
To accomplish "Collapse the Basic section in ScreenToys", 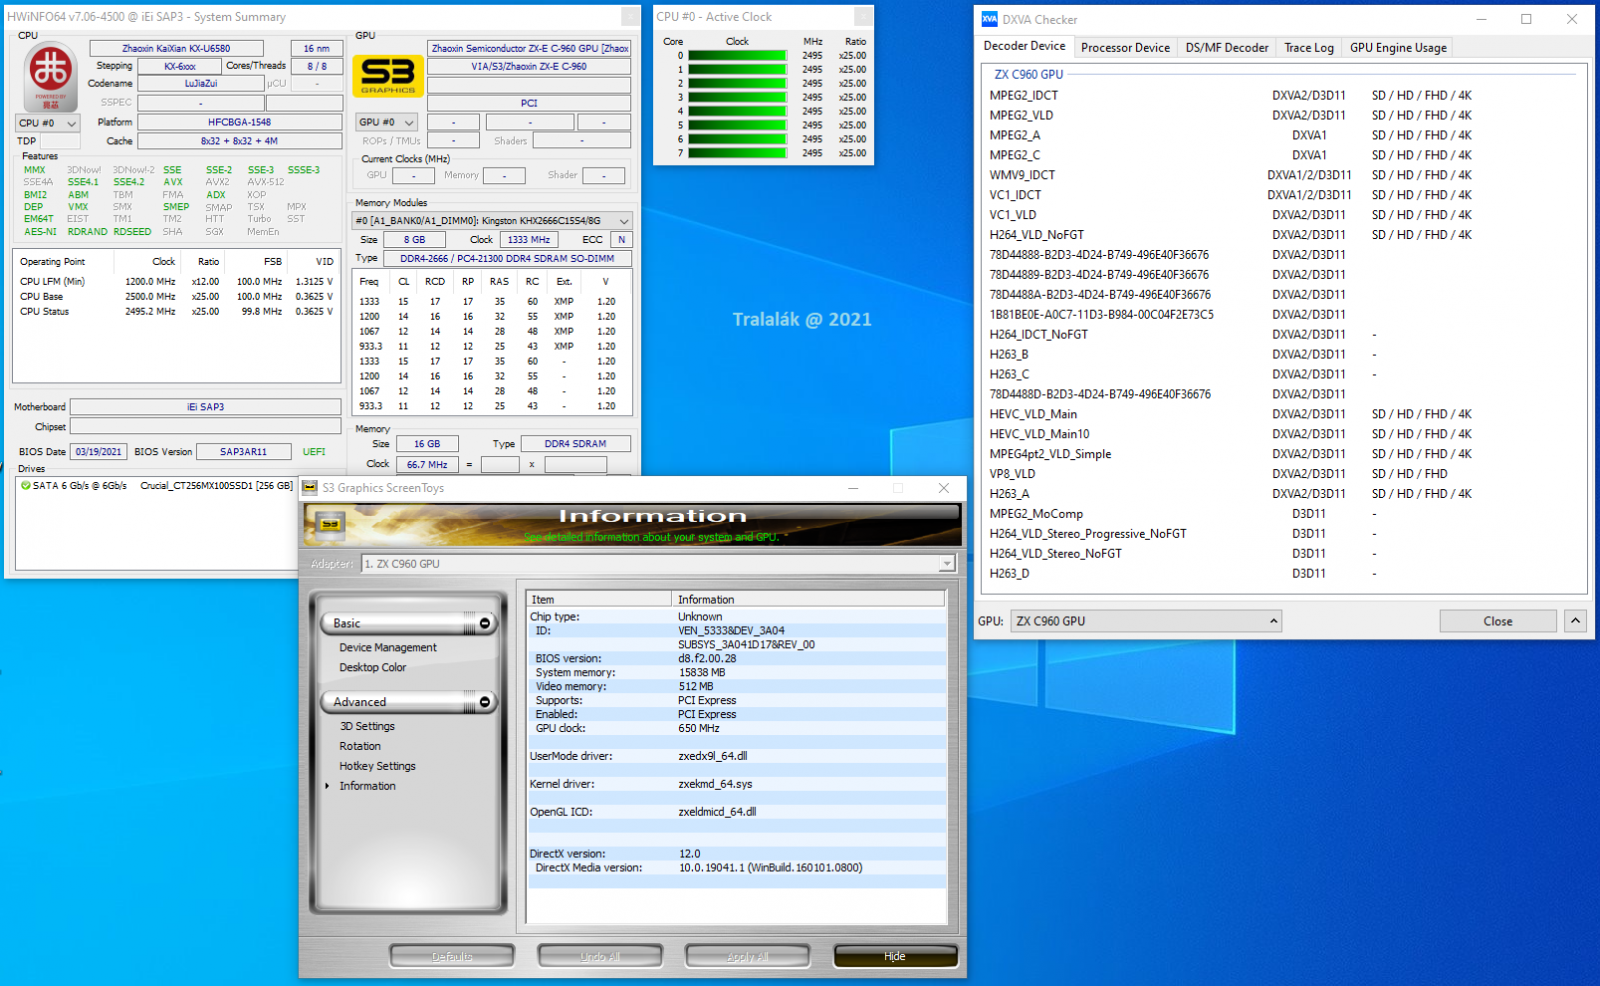I will pos(485,623).
